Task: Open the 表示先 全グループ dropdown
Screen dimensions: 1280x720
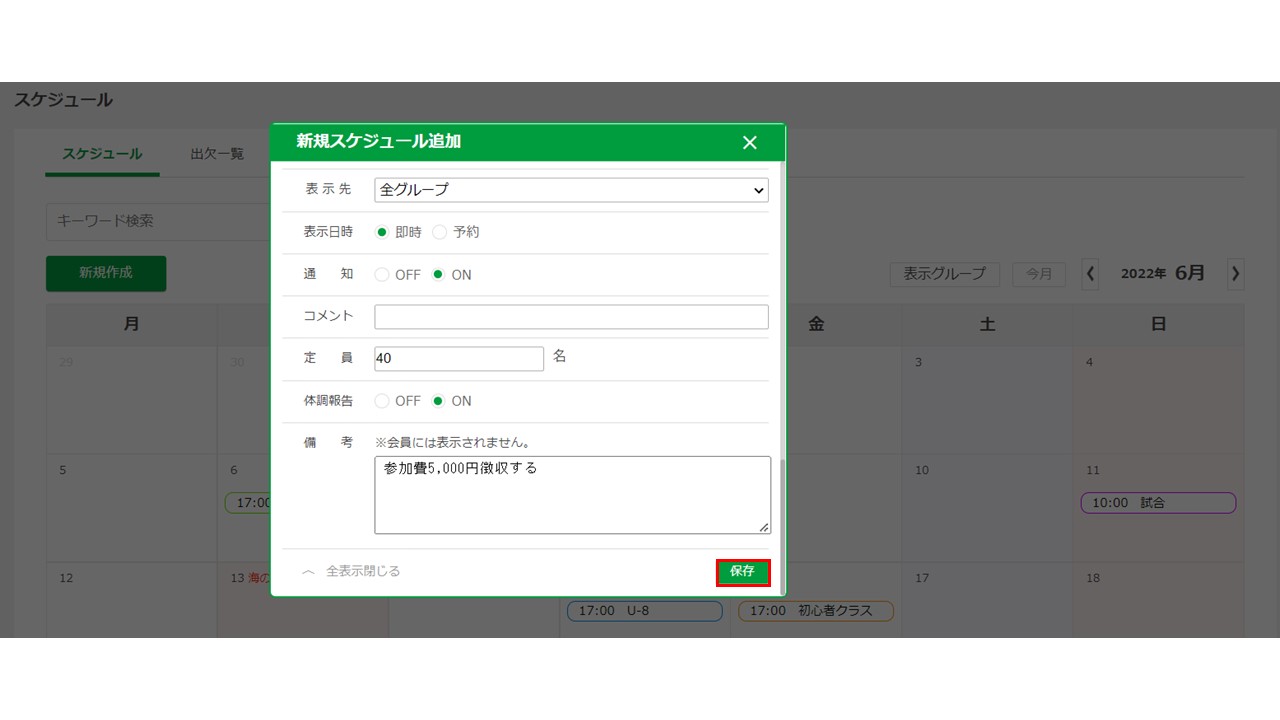Action: pyautogui.click(x=571, y=189)
